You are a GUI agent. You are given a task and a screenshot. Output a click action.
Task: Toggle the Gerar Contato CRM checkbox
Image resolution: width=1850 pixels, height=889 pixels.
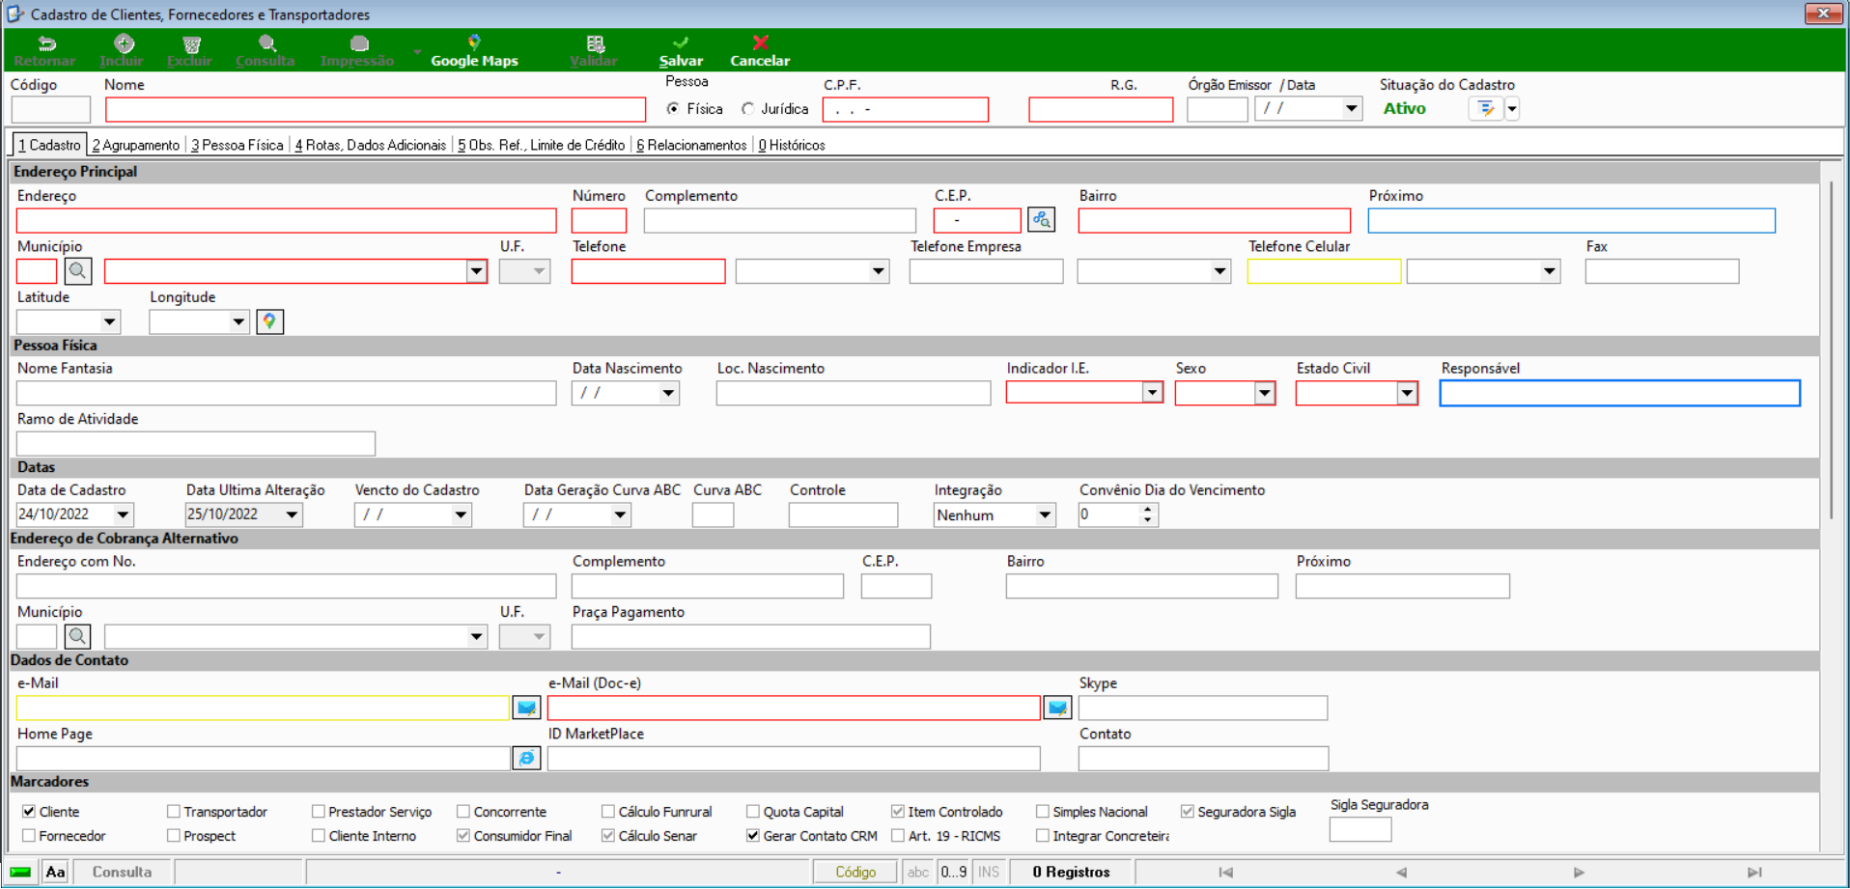[753, 836]
